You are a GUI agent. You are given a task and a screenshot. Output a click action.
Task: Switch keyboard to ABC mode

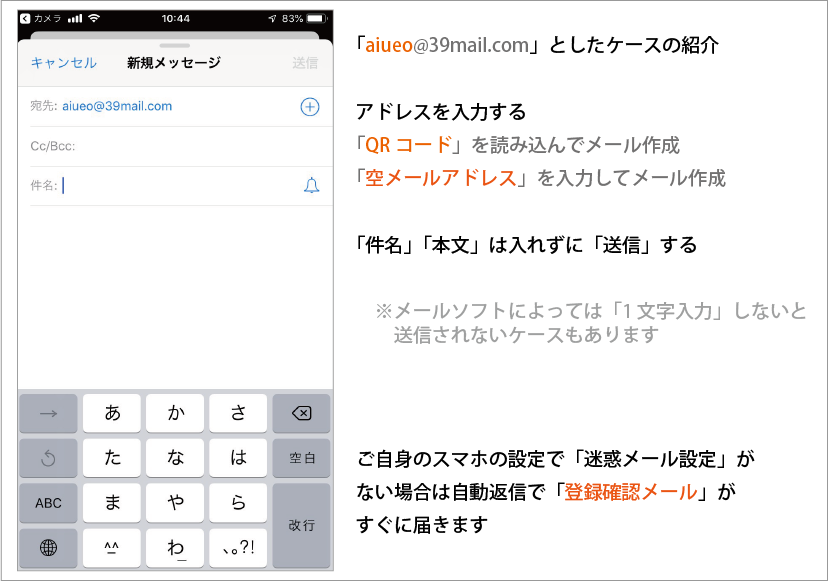[48, 503]
